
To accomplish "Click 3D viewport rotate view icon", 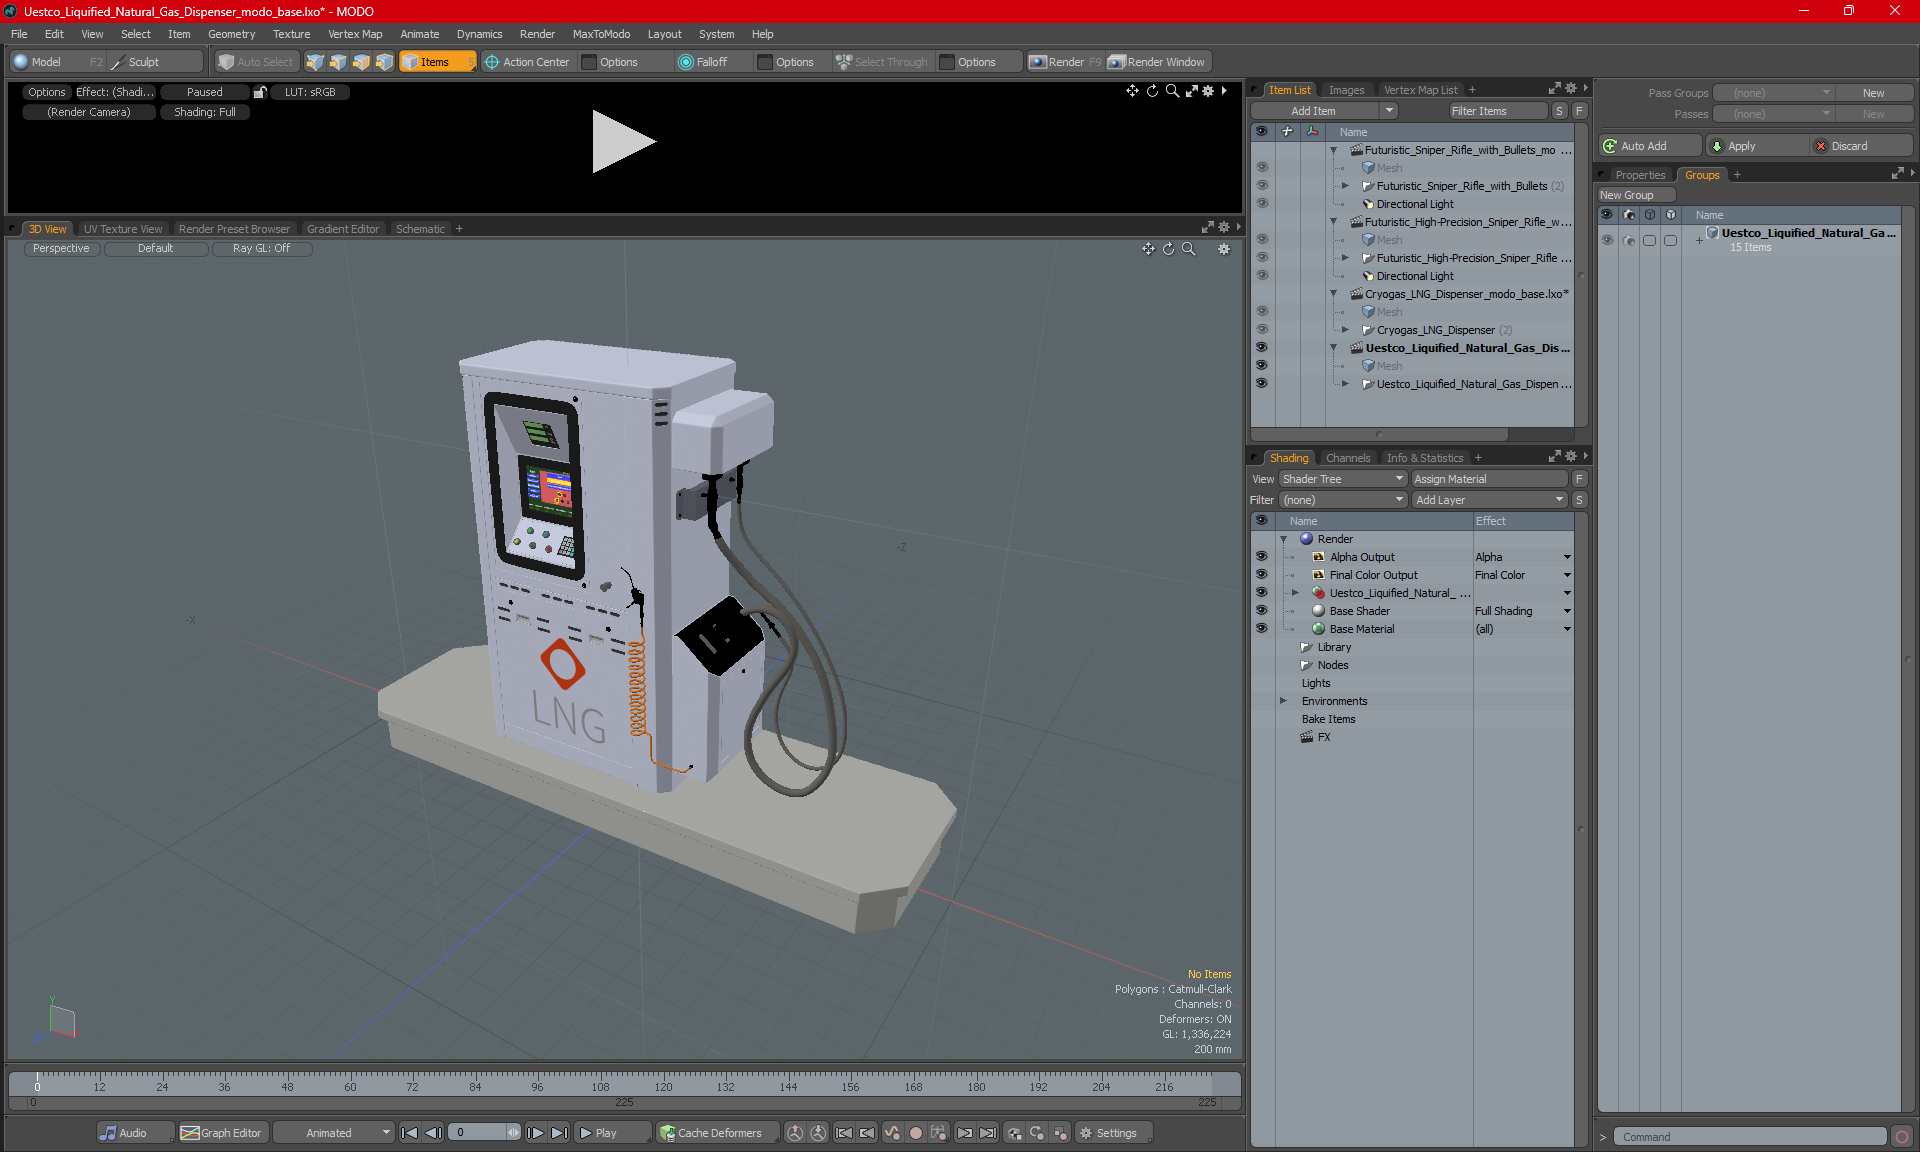I will coord(1168,249).
